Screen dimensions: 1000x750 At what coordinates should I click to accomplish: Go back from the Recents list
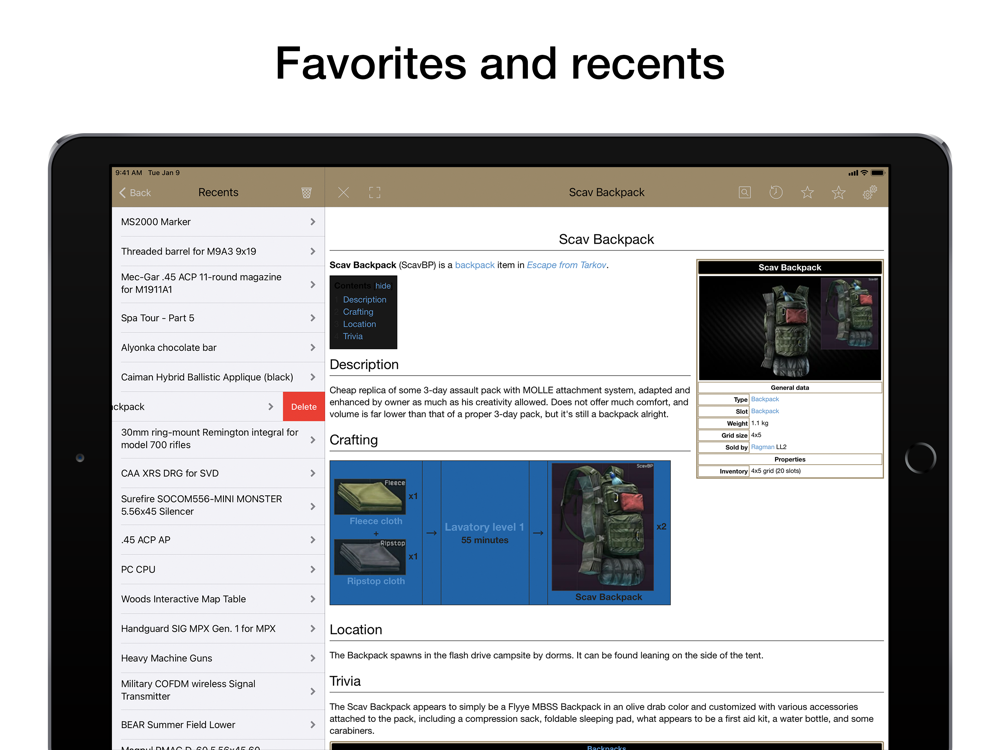point(135,193)
